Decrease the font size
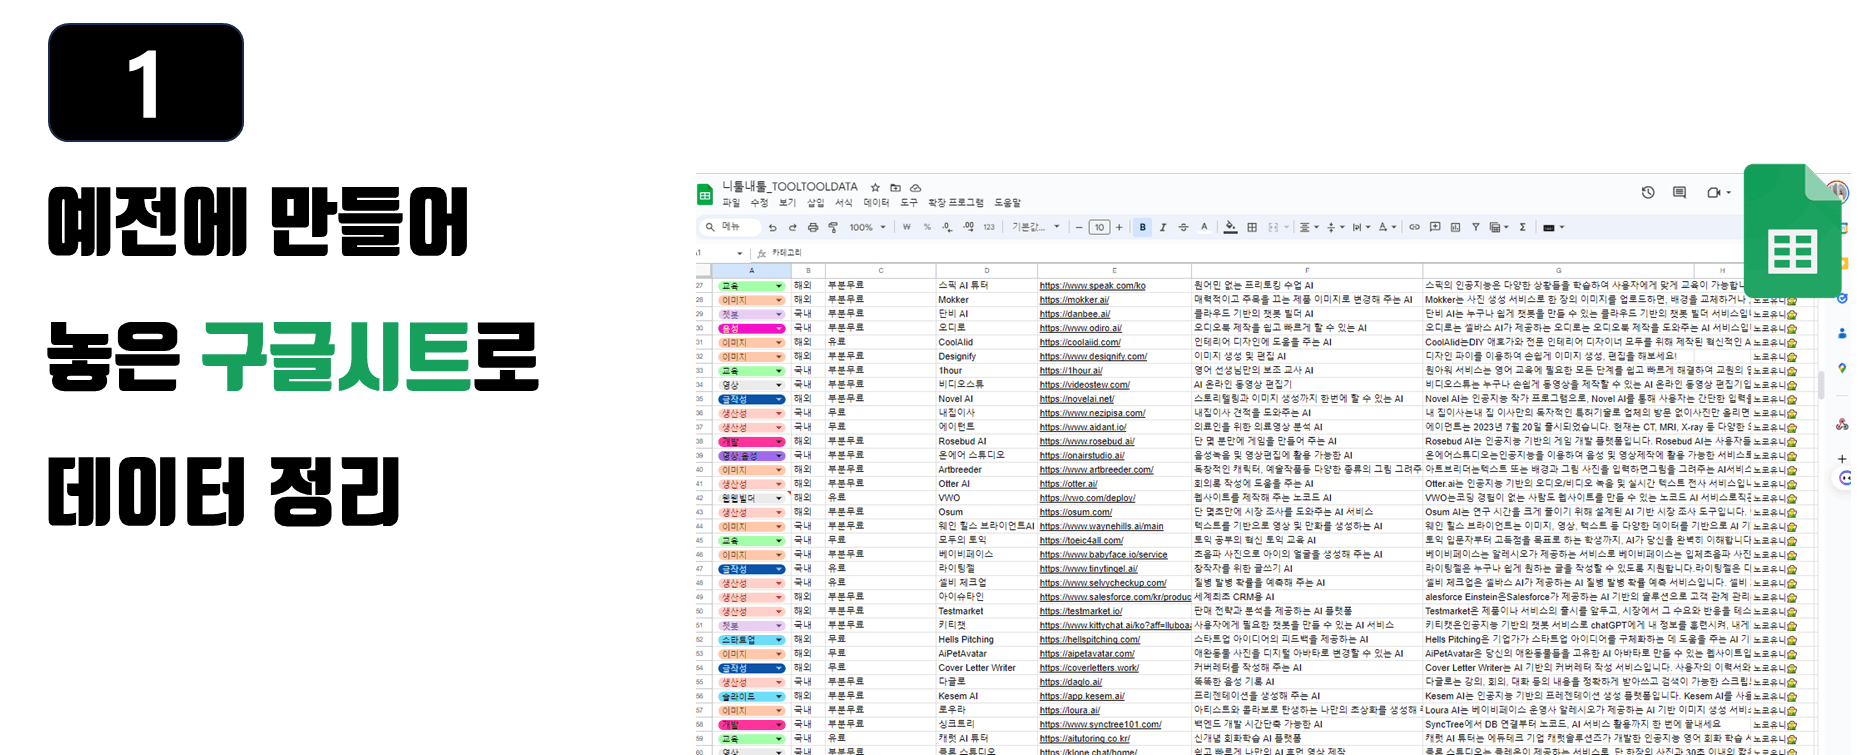 click(1079, 227)
